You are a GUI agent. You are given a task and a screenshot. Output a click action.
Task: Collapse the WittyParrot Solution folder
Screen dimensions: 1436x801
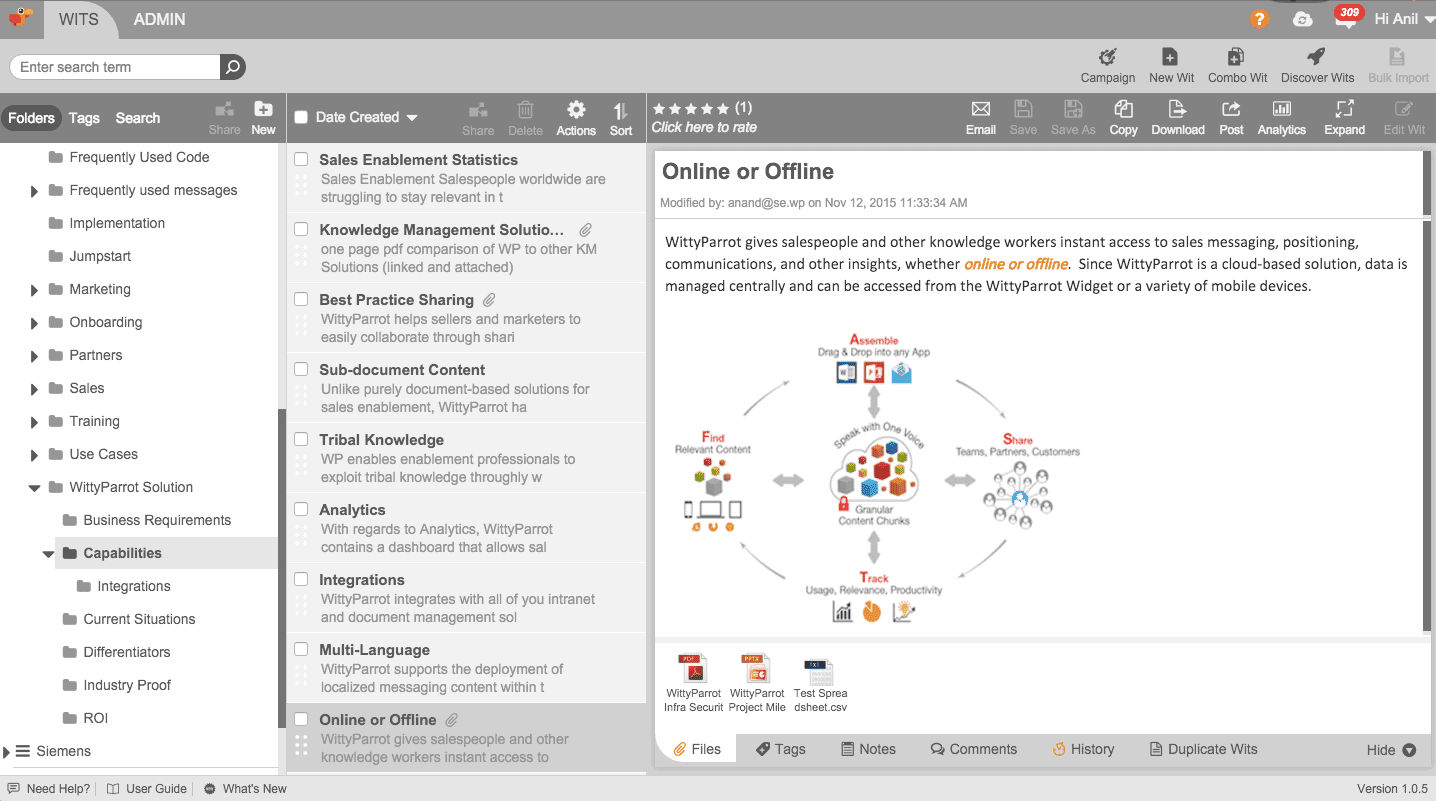pyautogui.click(x=35, y=488)
